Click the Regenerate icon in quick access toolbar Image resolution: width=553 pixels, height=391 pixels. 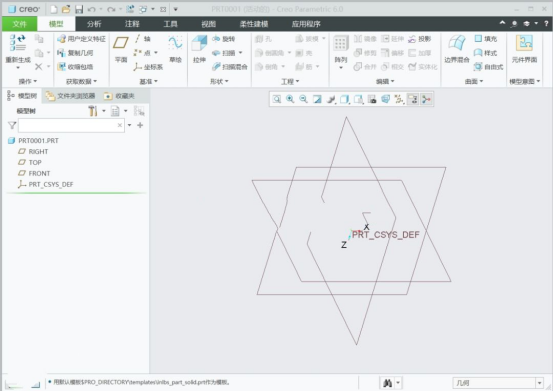click(x=130, y=9)
